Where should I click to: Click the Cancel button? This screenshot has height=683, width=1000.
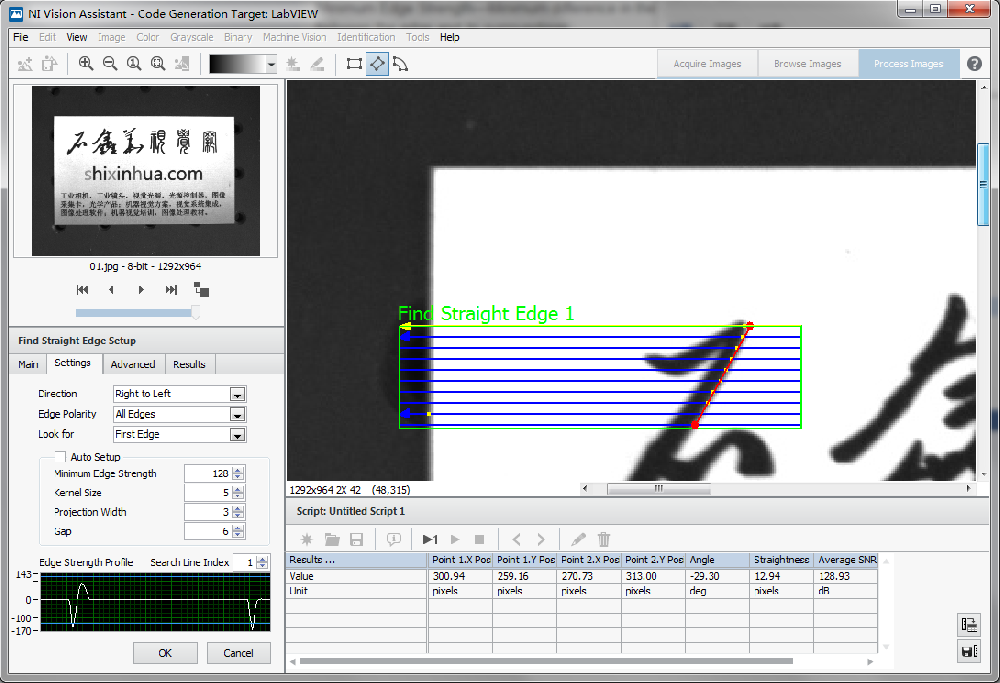click(x=238, y=653)
